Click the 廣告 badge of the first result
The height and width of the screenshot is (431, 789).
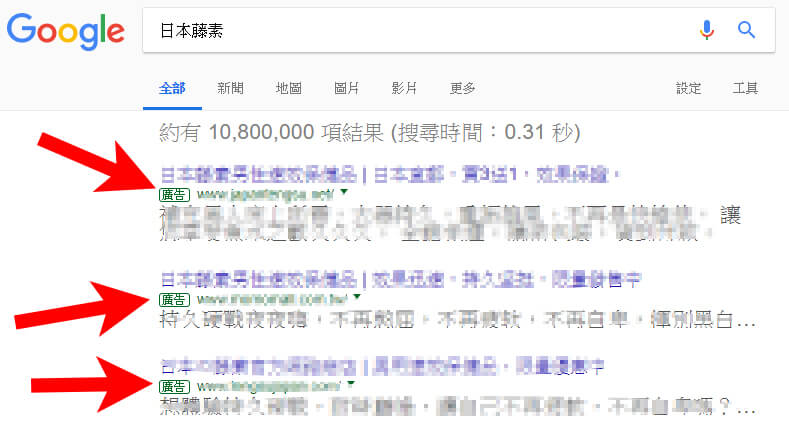[174, 195]
